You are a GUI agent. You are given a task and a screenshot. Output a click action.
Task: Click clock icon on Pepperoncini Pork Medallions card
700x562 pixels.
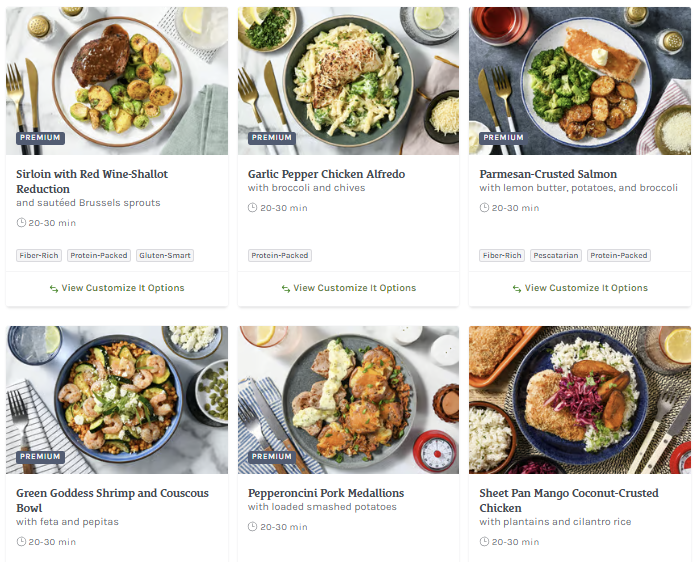[x=253, y=527]
